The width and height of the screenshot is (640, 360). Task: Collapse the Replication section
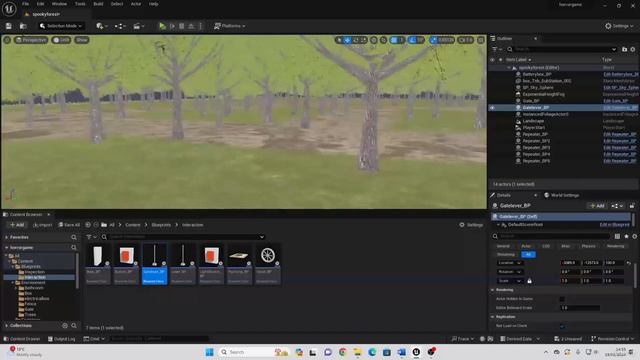point(493,317)
